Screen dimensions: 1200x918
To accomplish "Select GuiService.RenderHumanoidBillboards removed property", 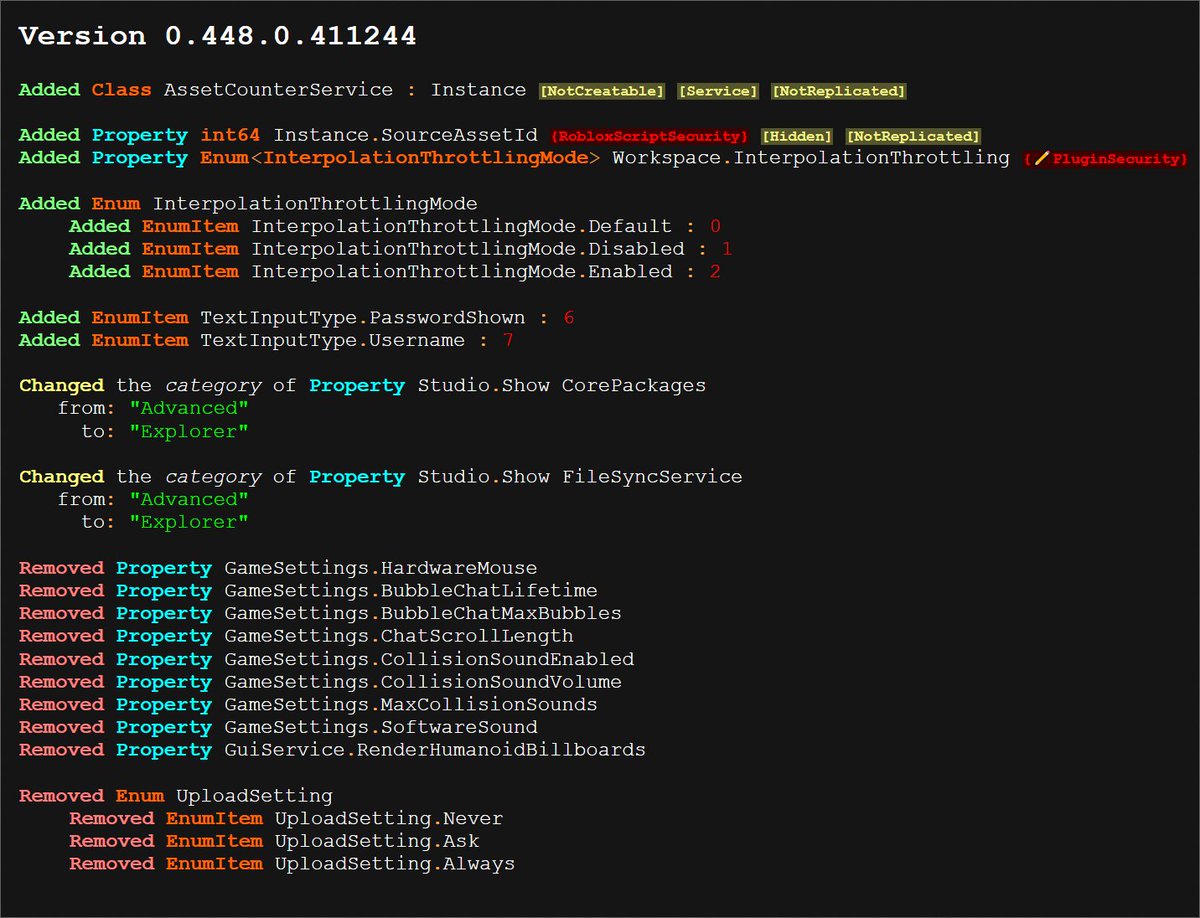I will [435, 750].
